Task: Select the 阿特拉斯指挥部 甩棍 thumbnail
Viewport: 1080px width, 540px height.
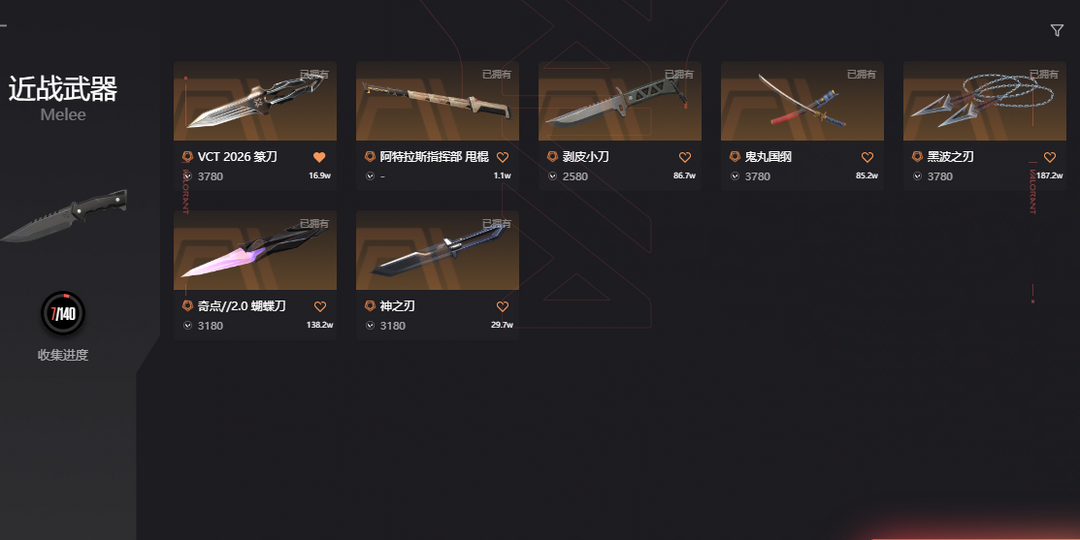Action: click(437, 101)
